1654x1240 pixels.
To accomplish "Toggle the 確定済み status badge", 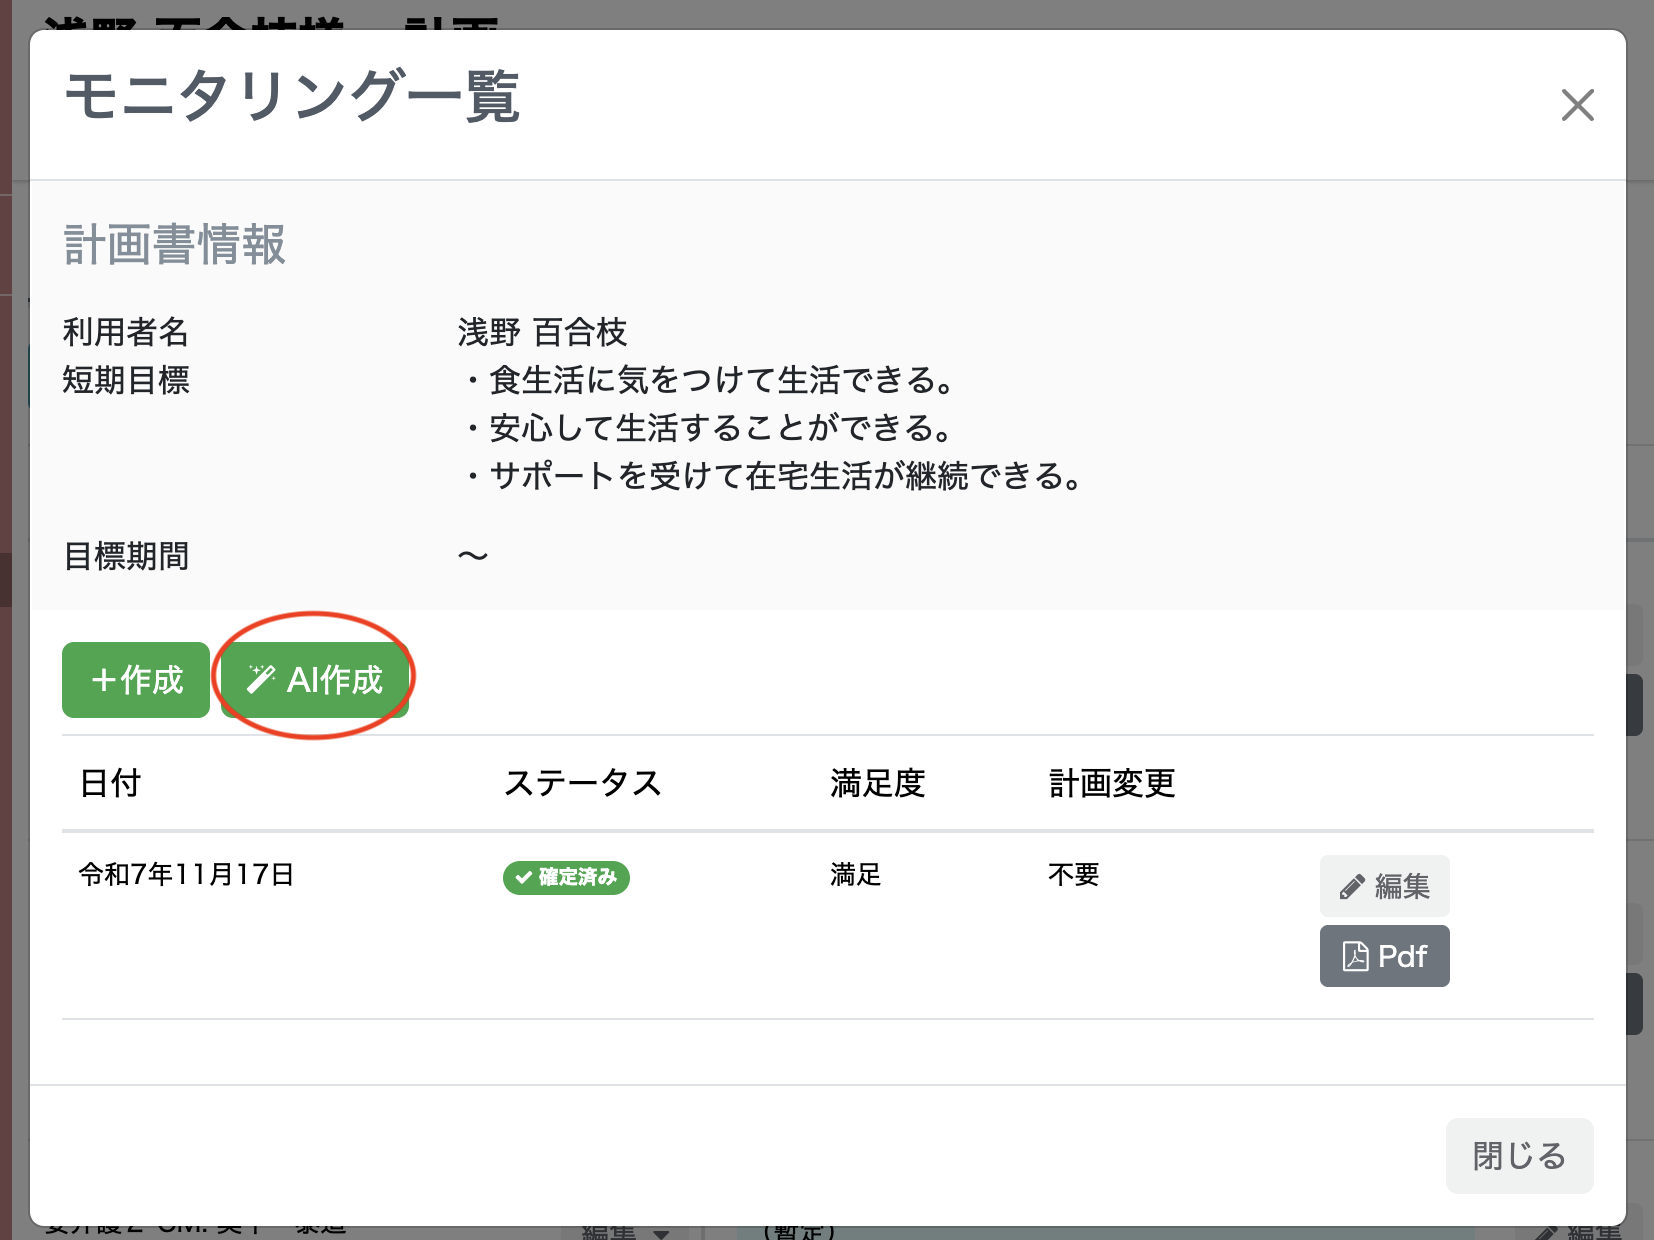I will 566,877.
